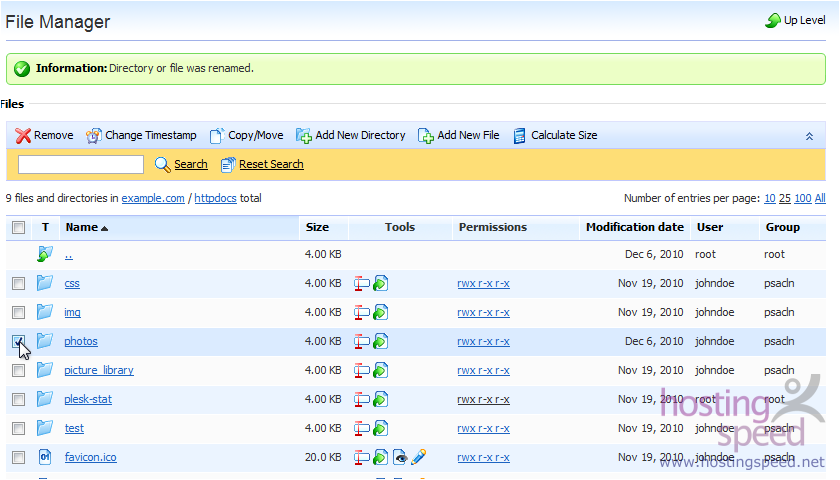
Task: Sort by User column header
Action: (x=710, y=227)
